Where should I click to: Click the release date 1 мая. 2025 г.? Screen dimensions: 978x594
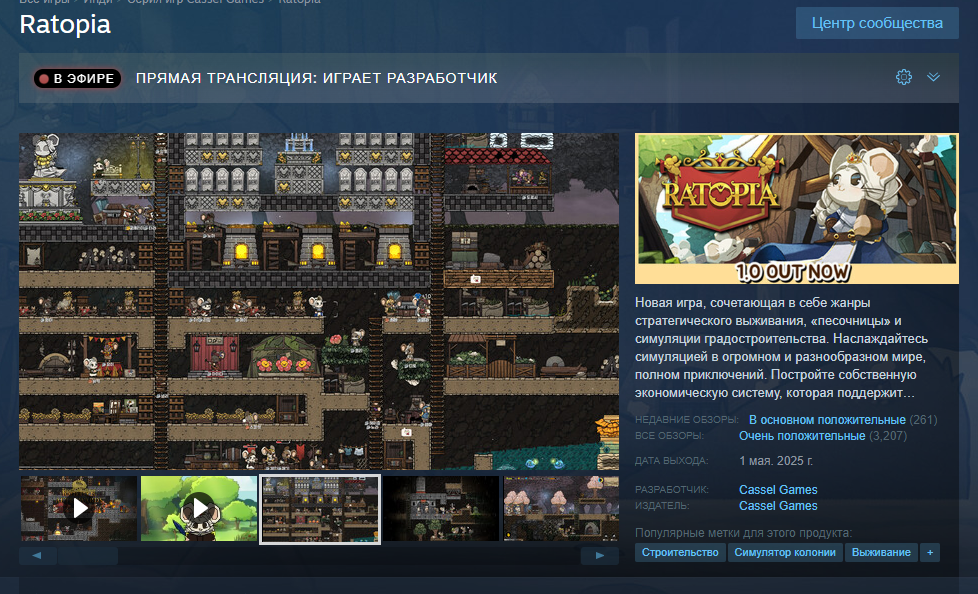776,461
